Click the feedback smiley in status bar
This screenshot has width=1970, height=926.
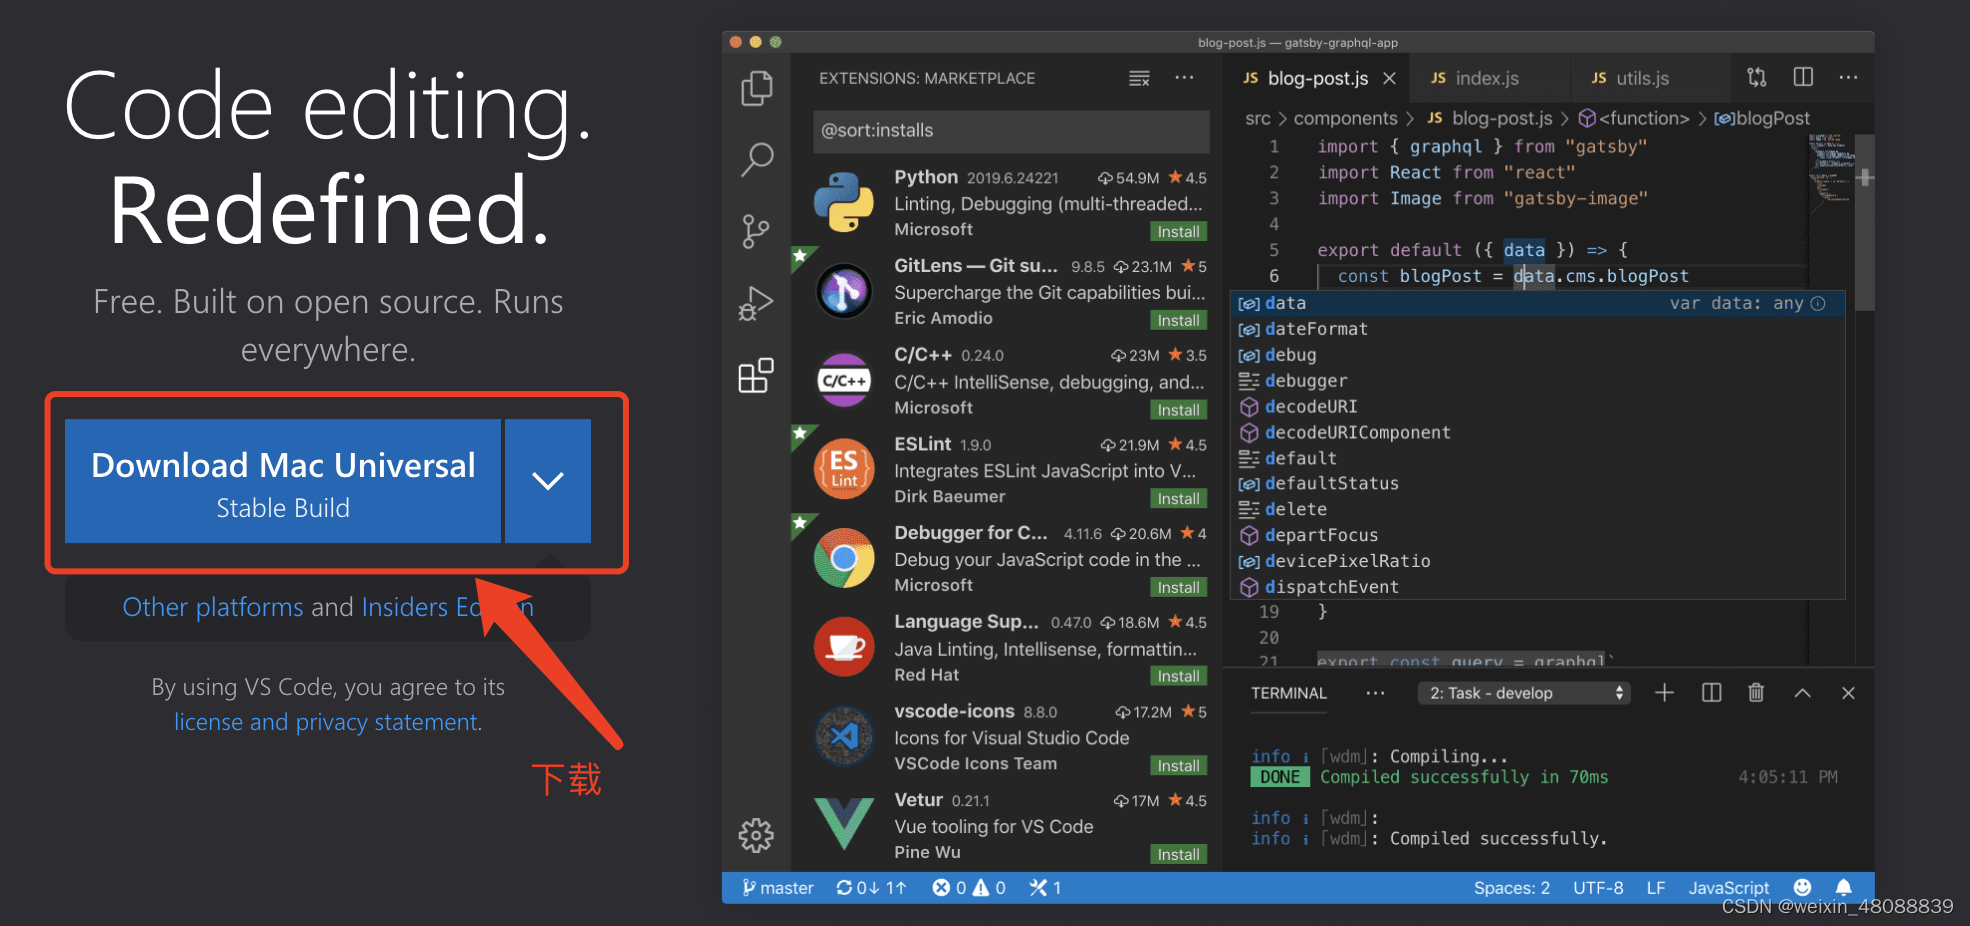[1802, 888]
